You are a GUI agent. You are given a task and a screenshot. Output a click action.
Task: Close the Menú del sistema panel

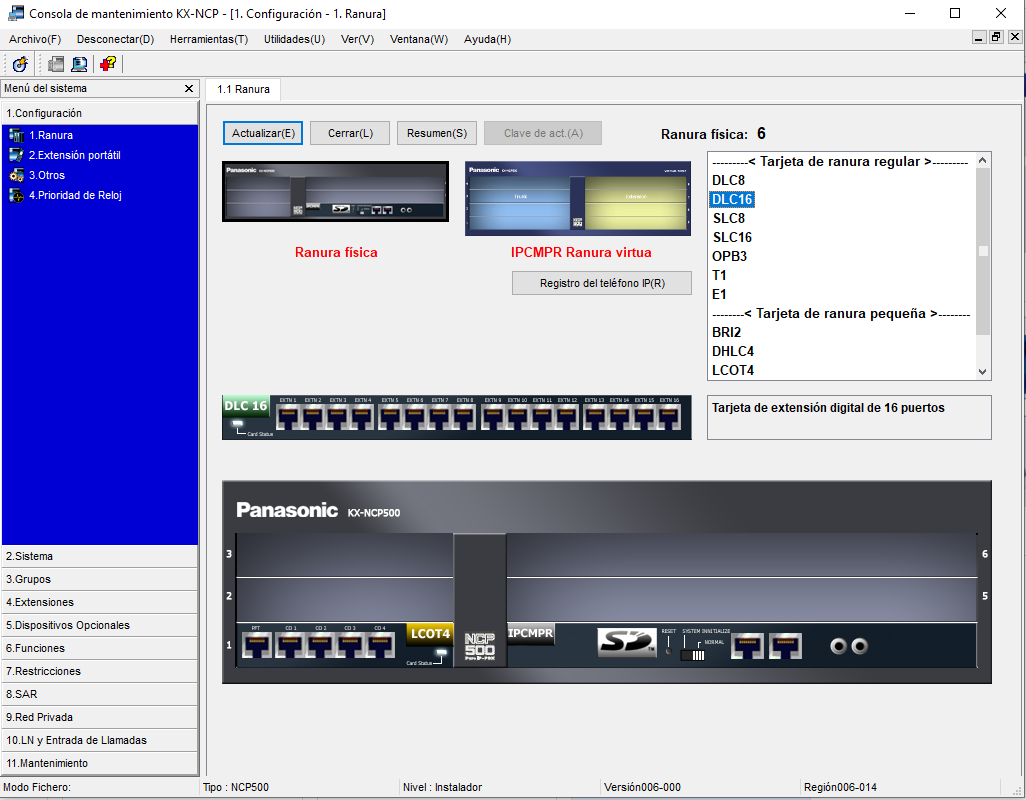189,88
